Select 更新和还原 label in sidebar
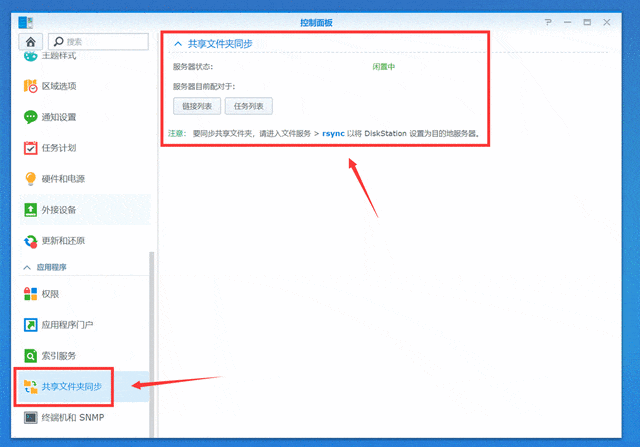The width and height of the screenshot is (640, 447). [x=63, y=241]
